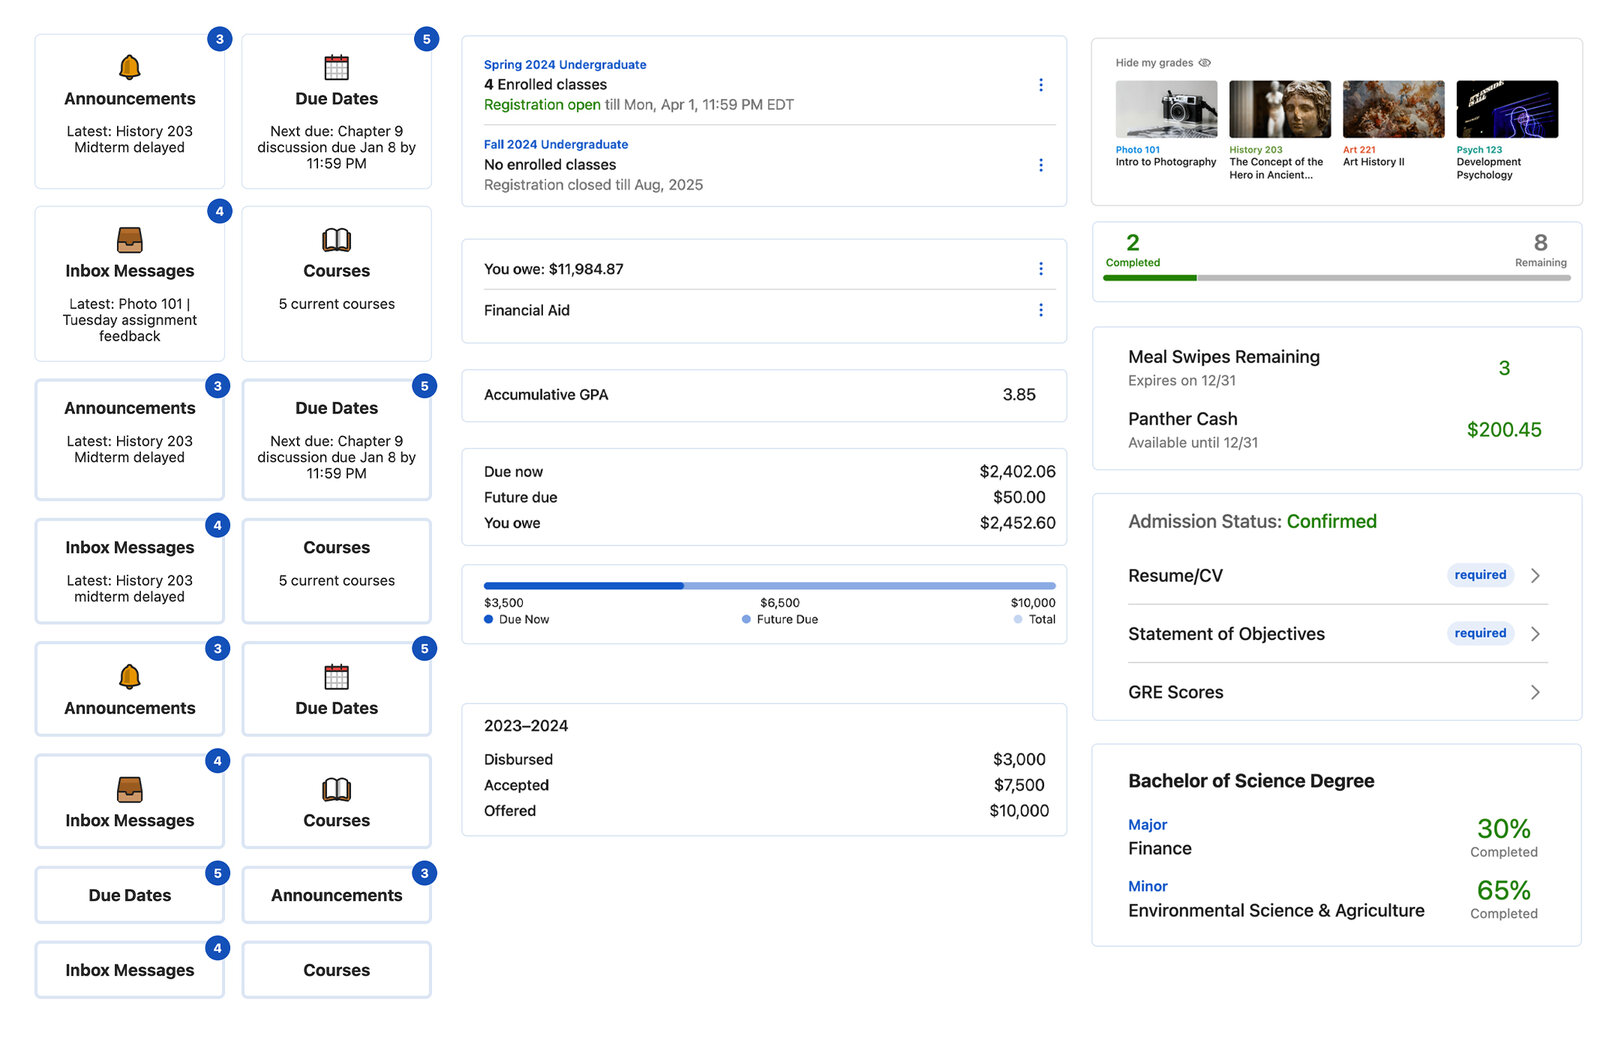Expand GRE Scores row chevron

[x=1535, y=692]
